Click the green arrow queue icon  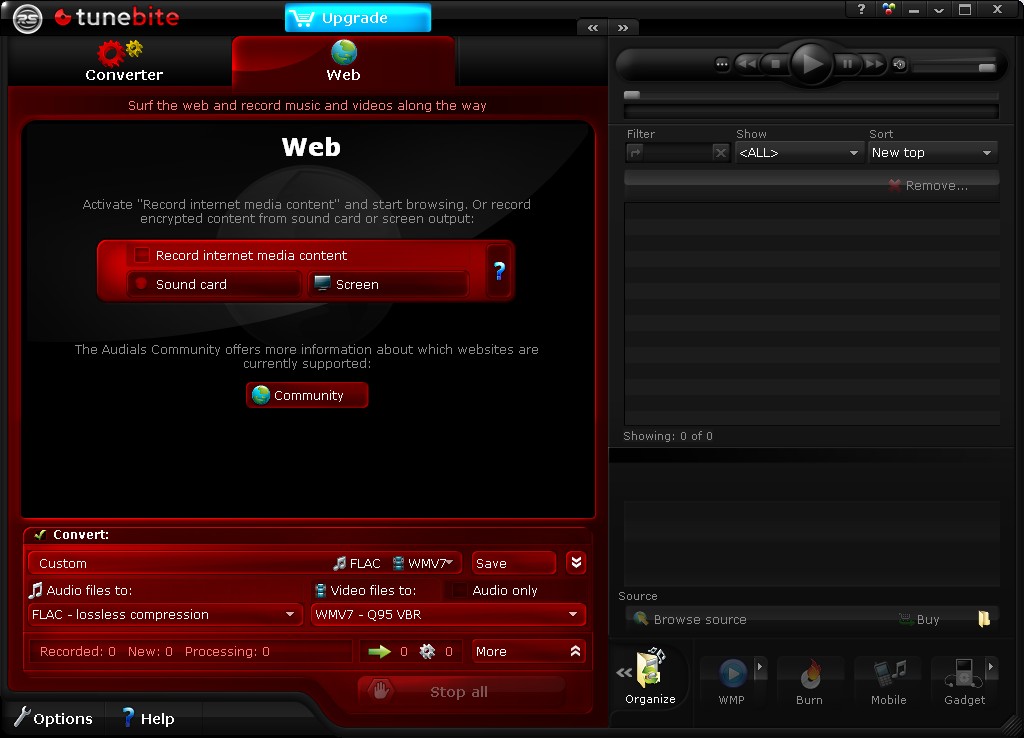379,651
